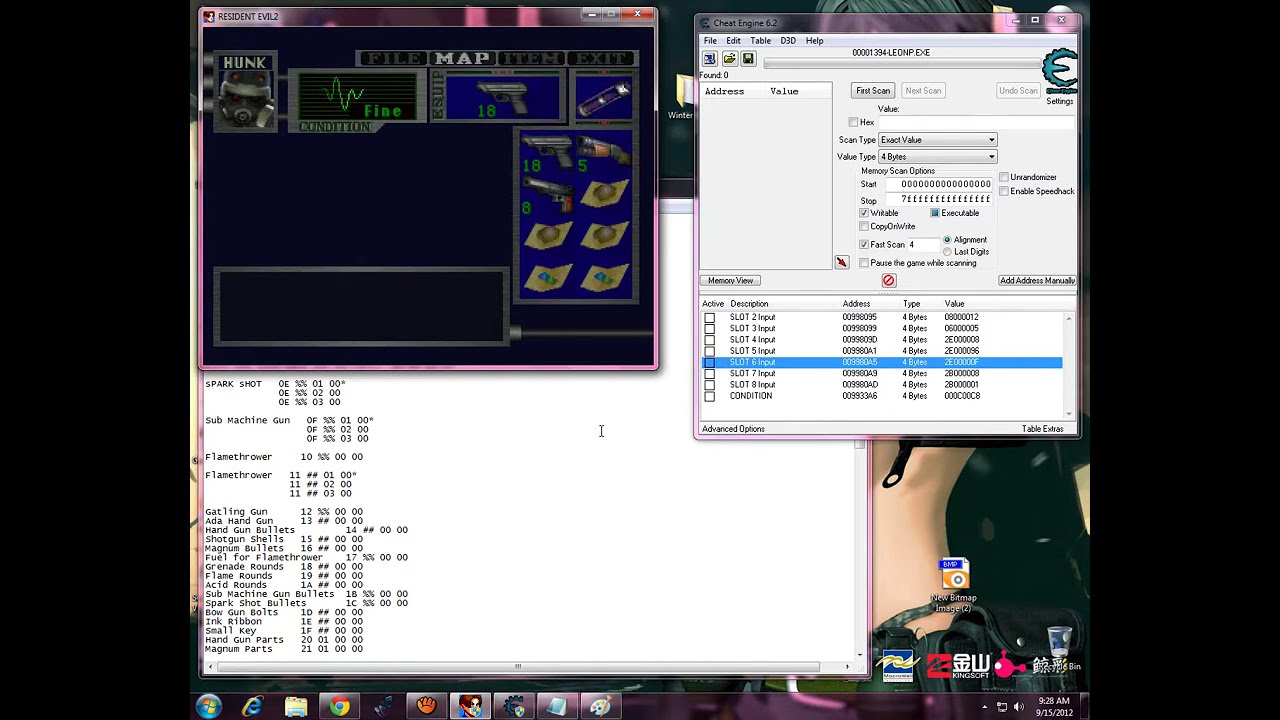Select the Alignment radio button

948,240
